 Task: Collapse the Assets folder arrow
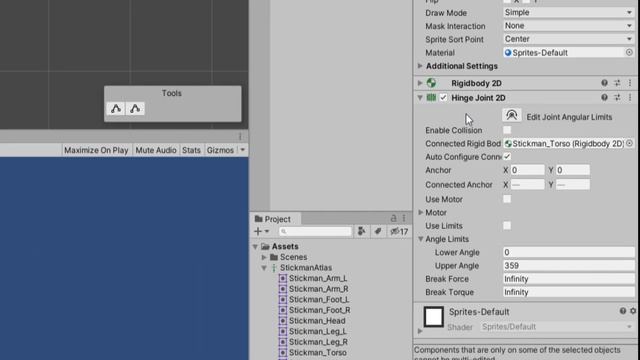pos(256,247)
